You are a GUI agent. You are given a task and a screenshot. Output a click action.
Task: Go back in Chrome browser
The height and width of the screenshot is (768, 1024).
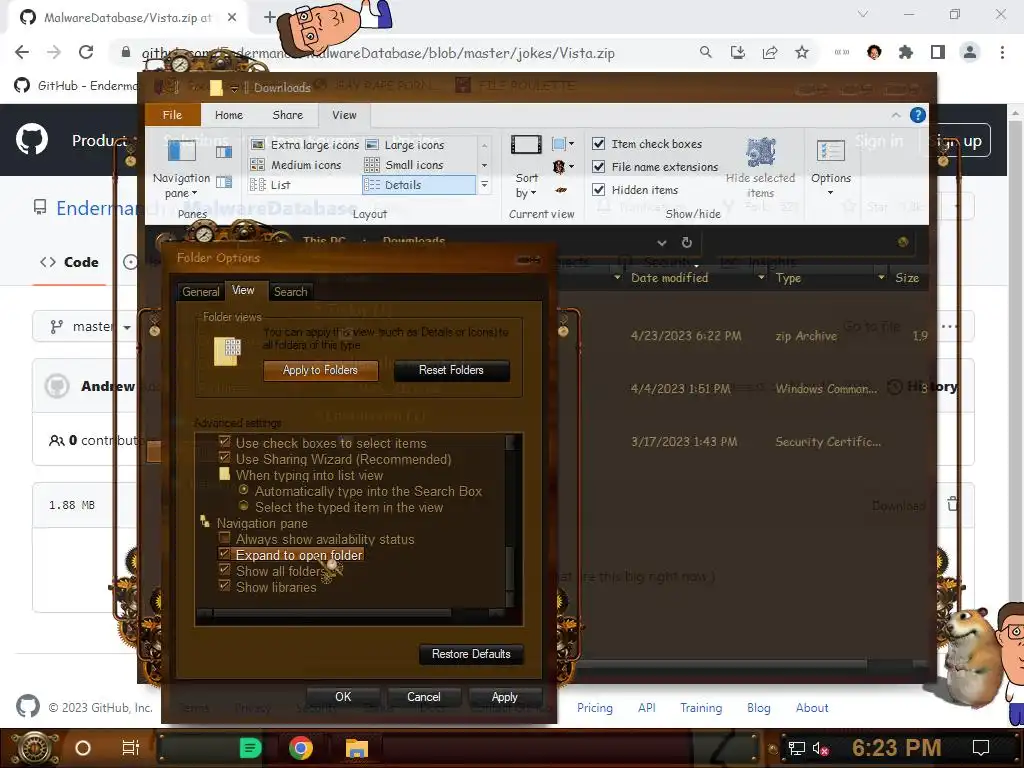click(x=22, y=52)
